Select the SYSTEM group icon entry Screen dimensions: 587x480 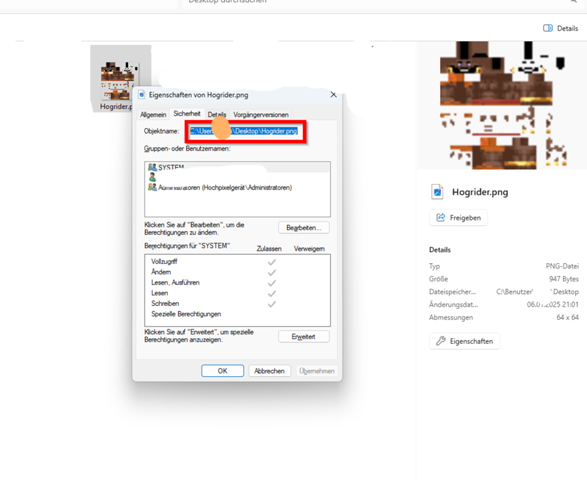tap(152, 167)
